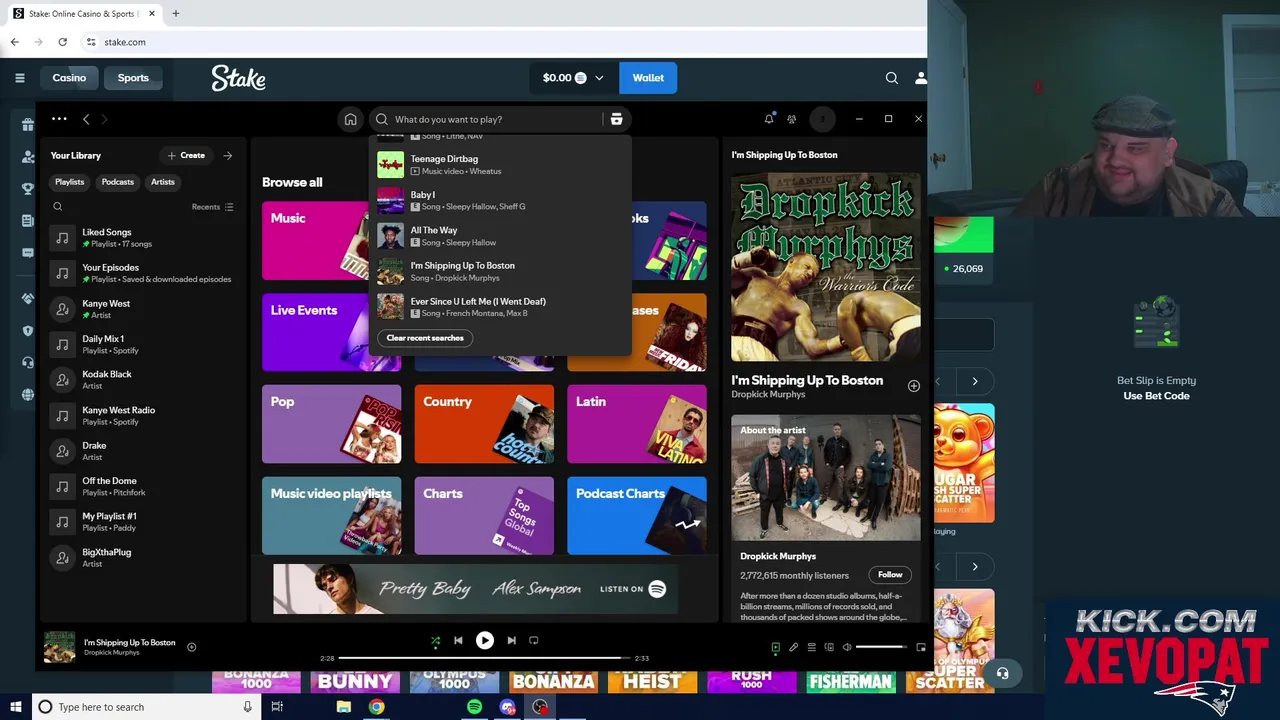Clear recent searches
This screenshot has width=1280, height=720.
coord(425,338)
